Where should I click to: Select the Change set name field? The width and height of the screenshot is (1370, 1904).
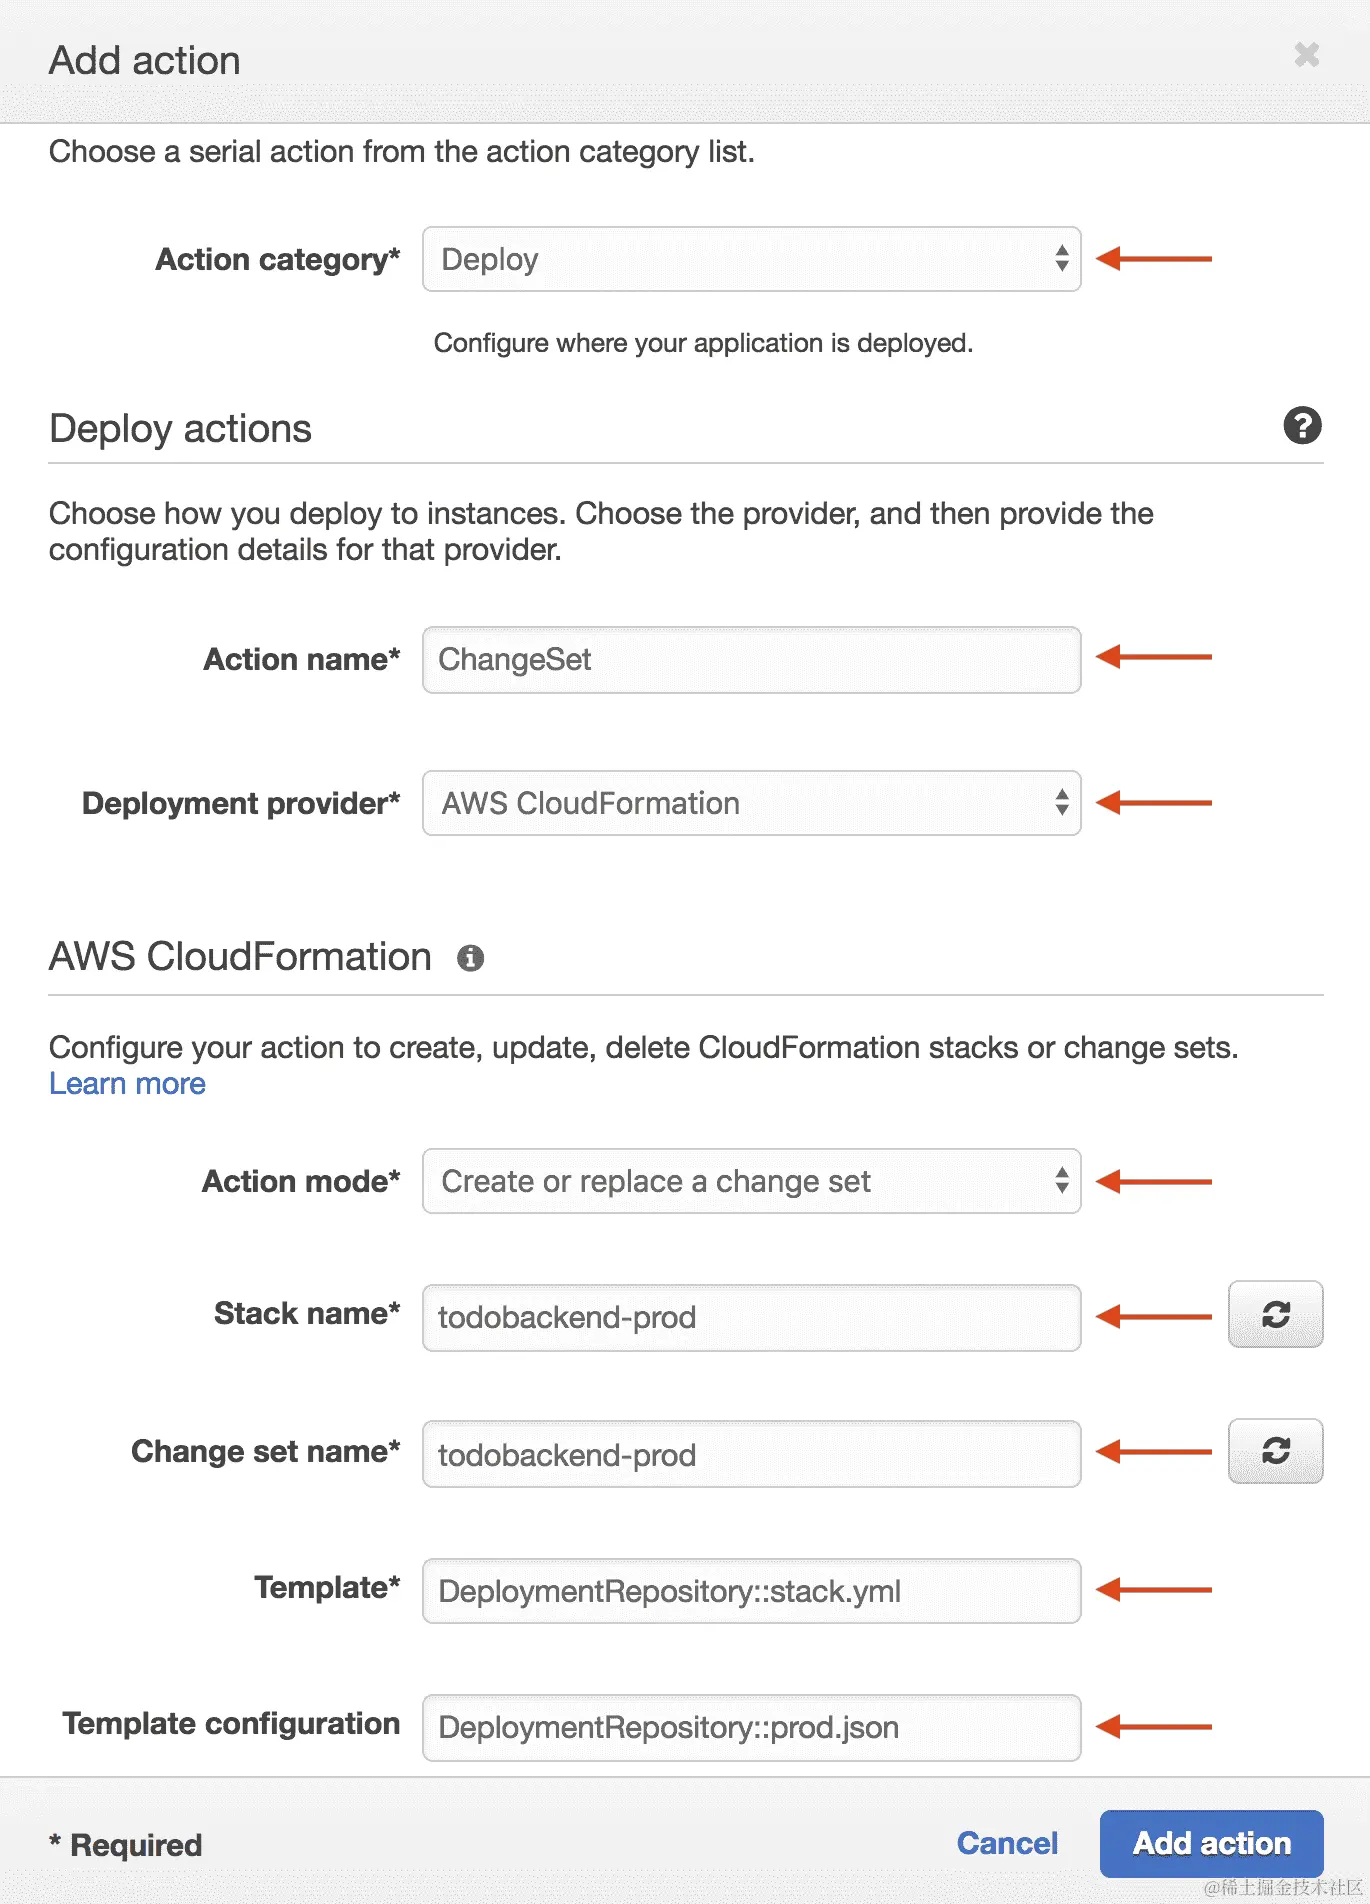(751, 1455)
